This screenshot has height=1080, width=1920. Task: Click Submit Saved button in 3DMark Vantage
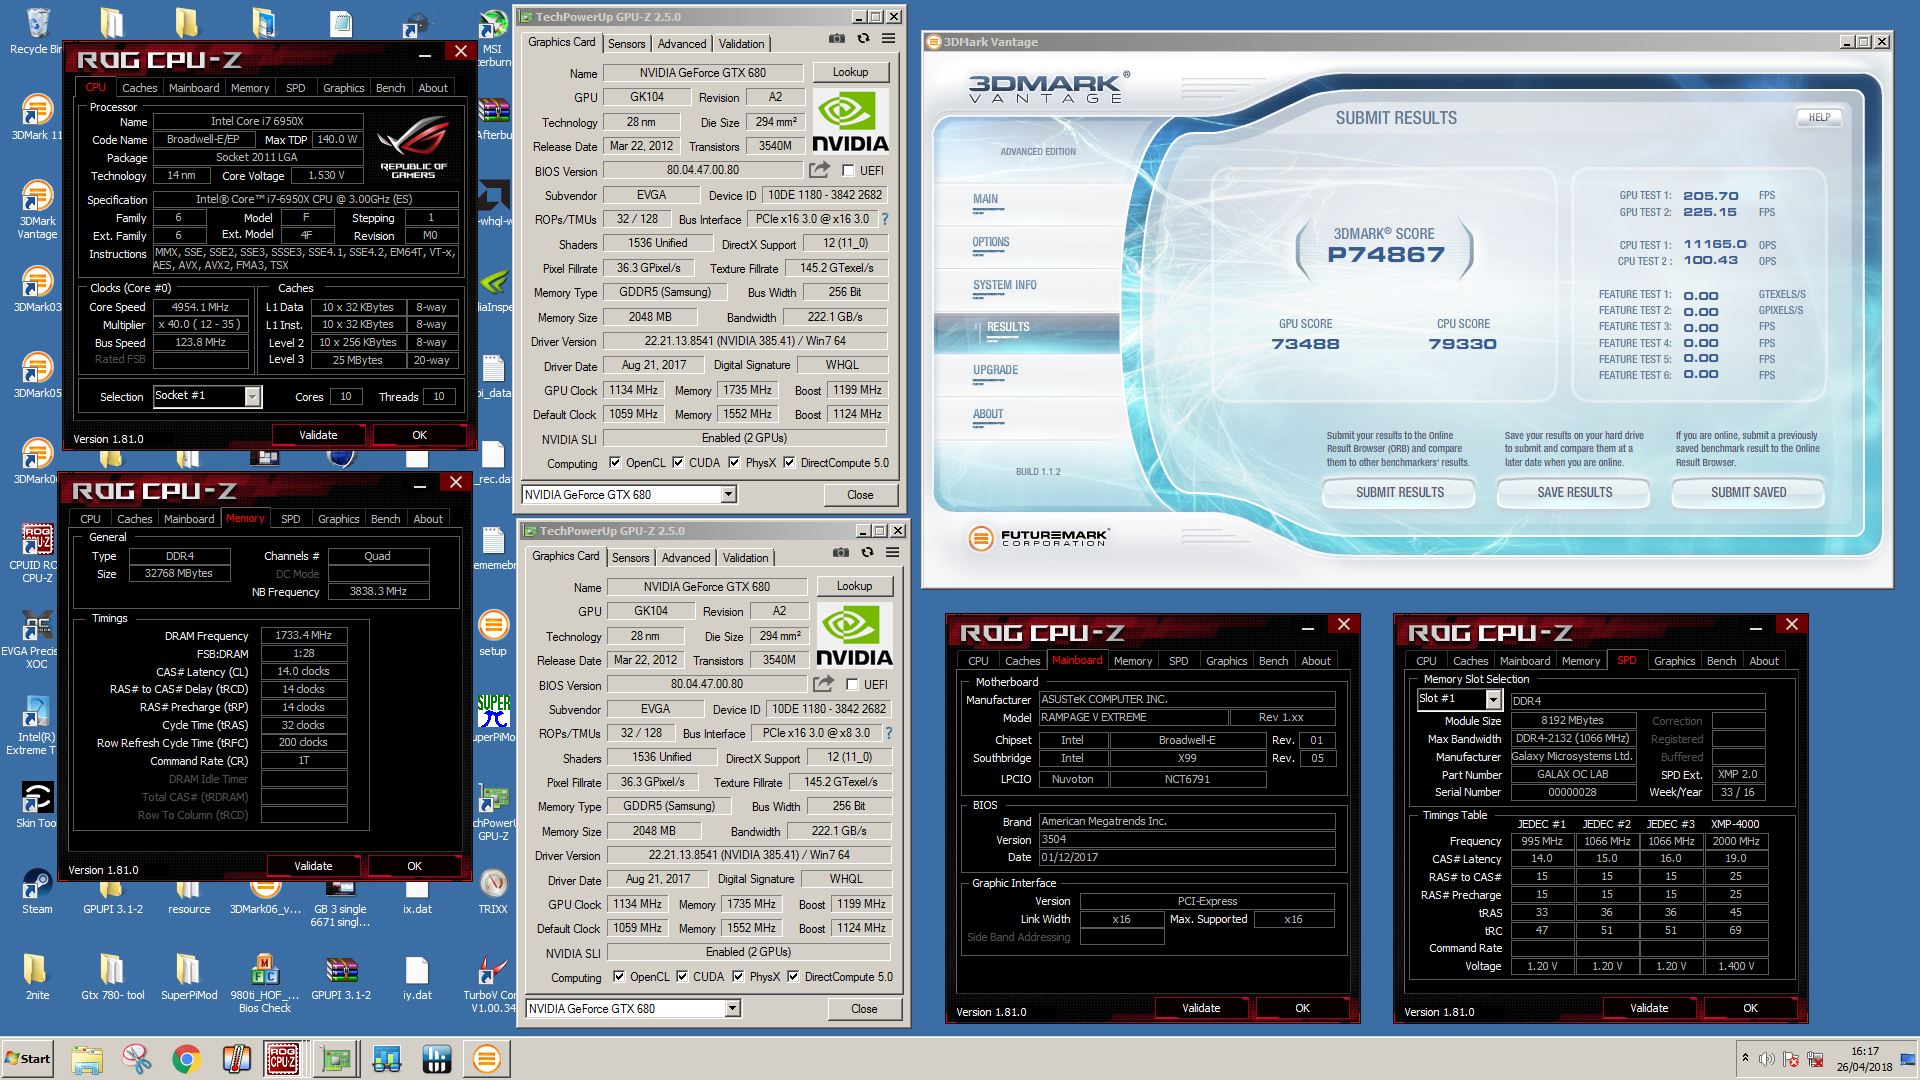1748,492
